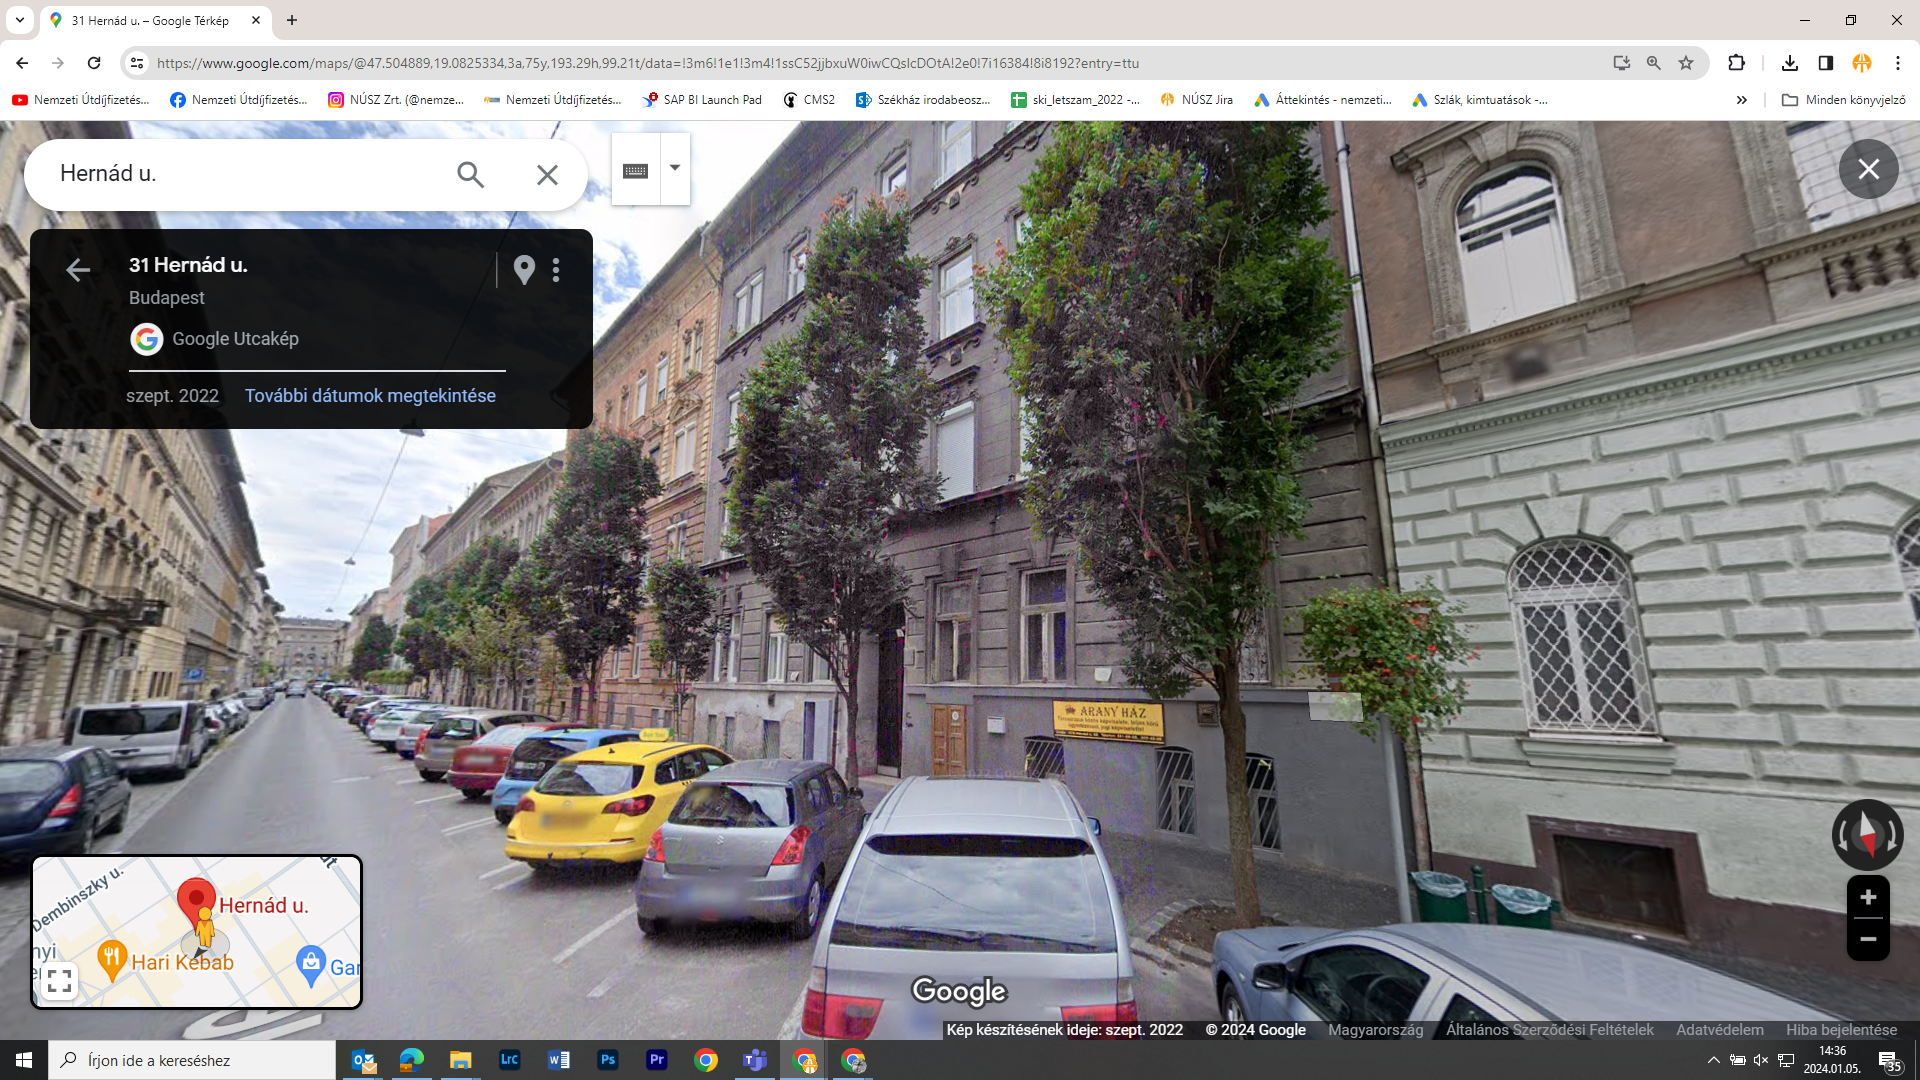Open the Chrome tab search dropdown

pos(19,20)
